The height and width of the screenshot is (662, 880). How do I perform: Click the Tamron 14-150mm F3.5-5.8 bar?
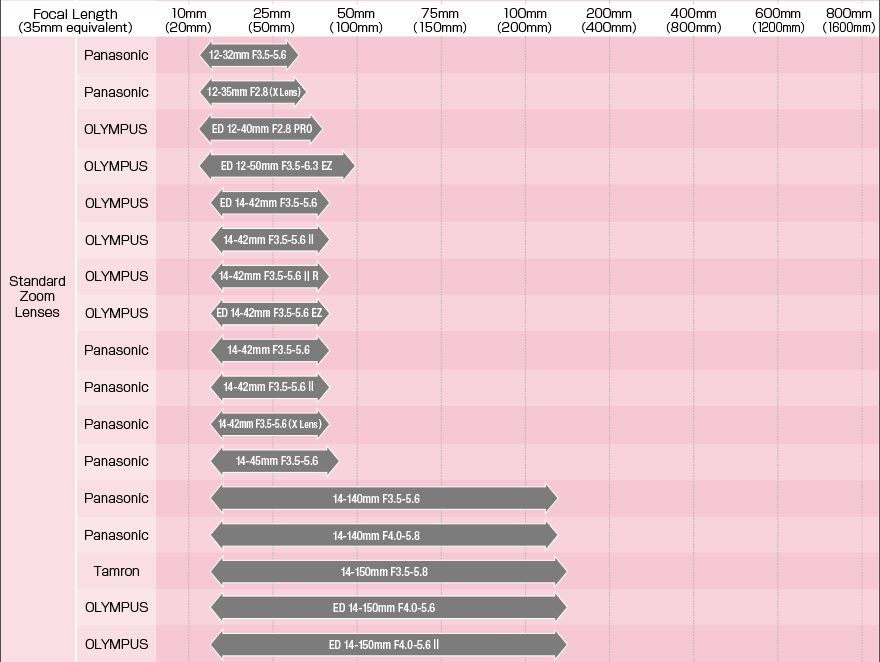[388, 571]
